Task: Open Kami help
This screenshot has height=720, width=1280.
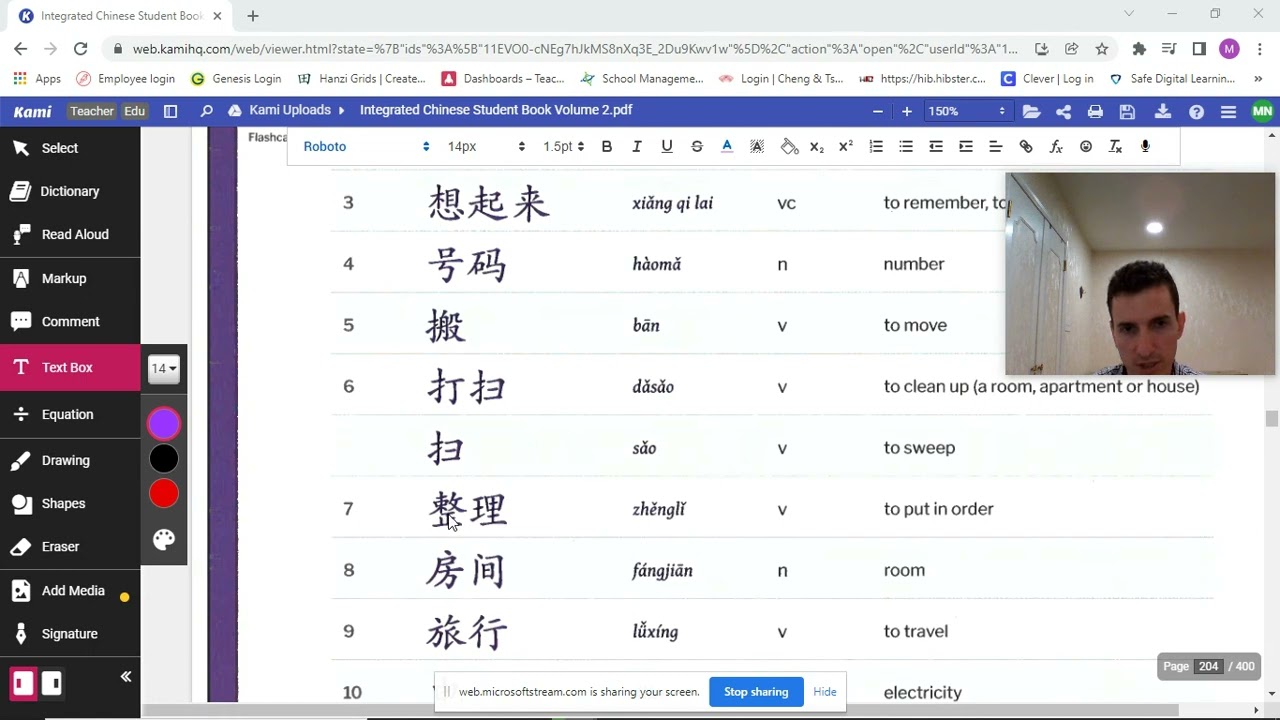Action: [1196, 112]
